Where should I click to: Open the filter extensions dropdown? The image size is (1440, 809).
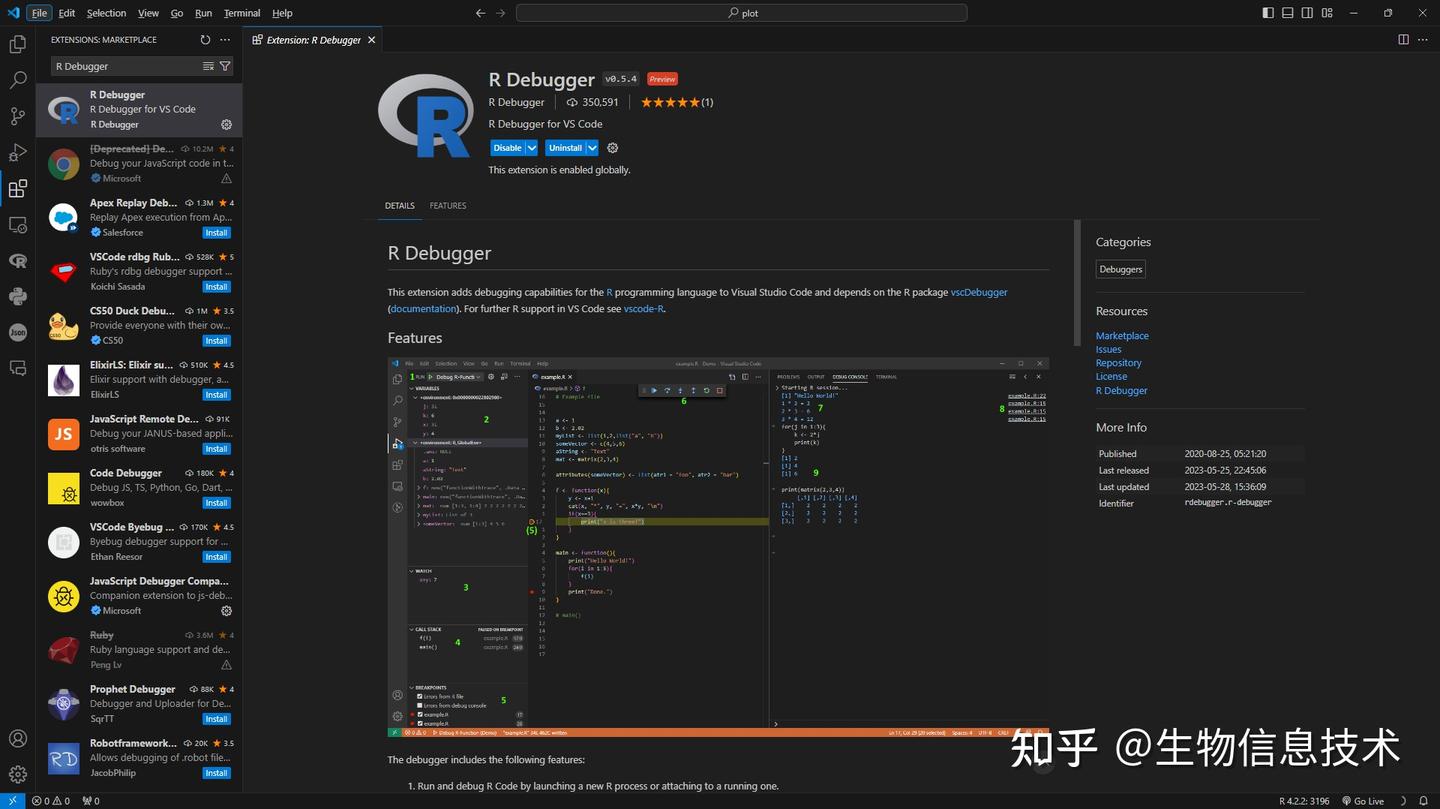[225, 65]
